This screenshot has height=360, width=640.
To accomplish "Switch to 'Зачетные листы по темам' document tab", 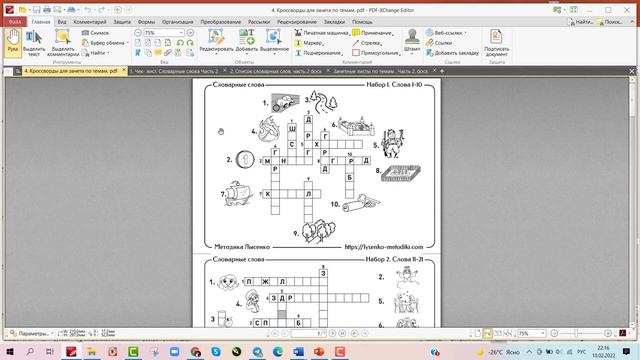I will (x=380, y=71).
